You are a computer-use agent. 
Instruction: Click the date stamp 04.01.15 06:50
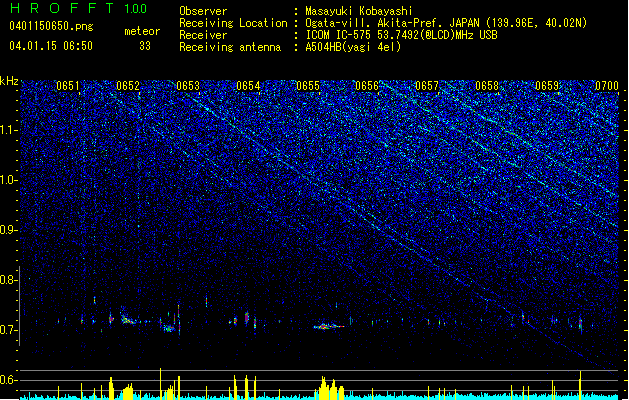pyautogui.click(x=51, y=46)
